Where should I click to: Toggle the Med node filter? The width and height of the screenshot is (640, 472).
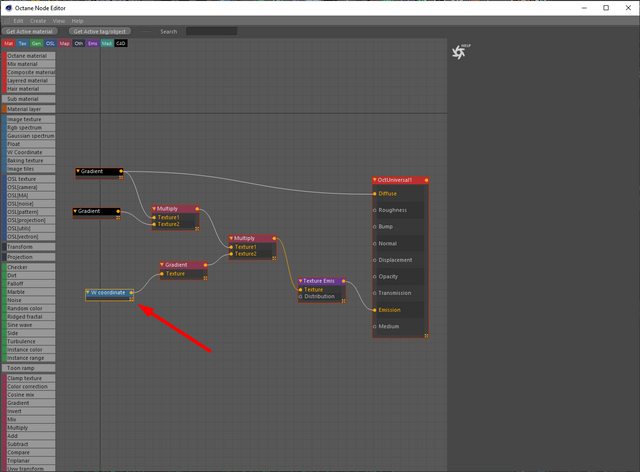point(107,43)
